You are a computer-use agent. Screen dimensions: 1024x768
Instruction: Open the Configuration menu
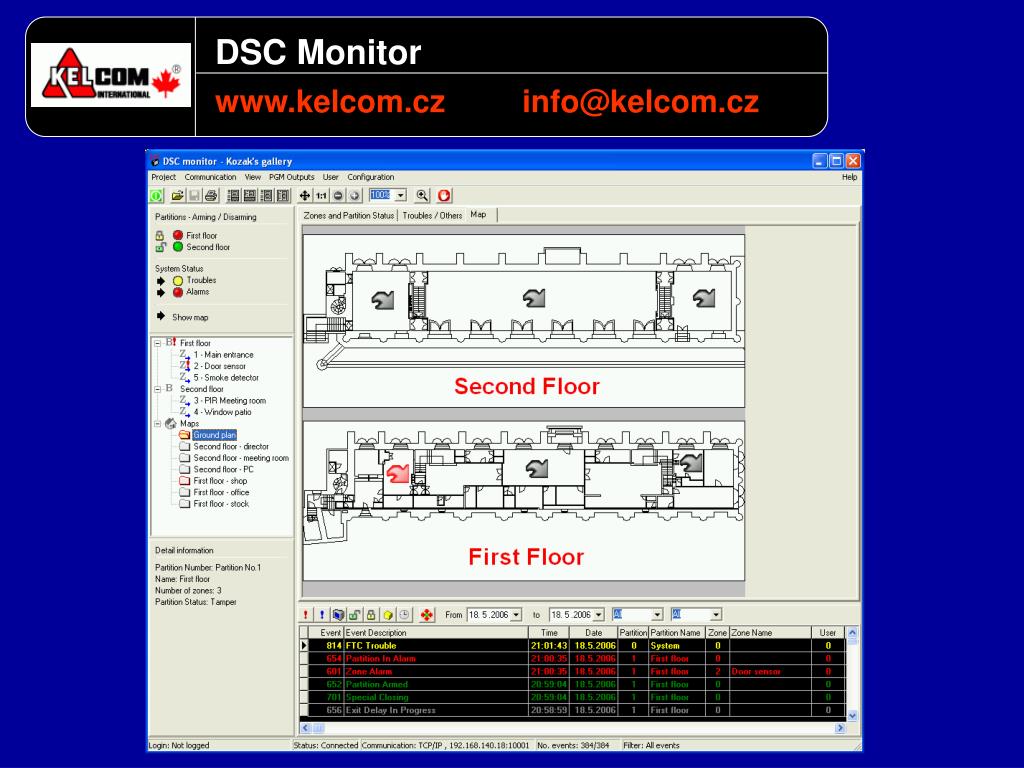pyautogui.click(x=370, y=177)
